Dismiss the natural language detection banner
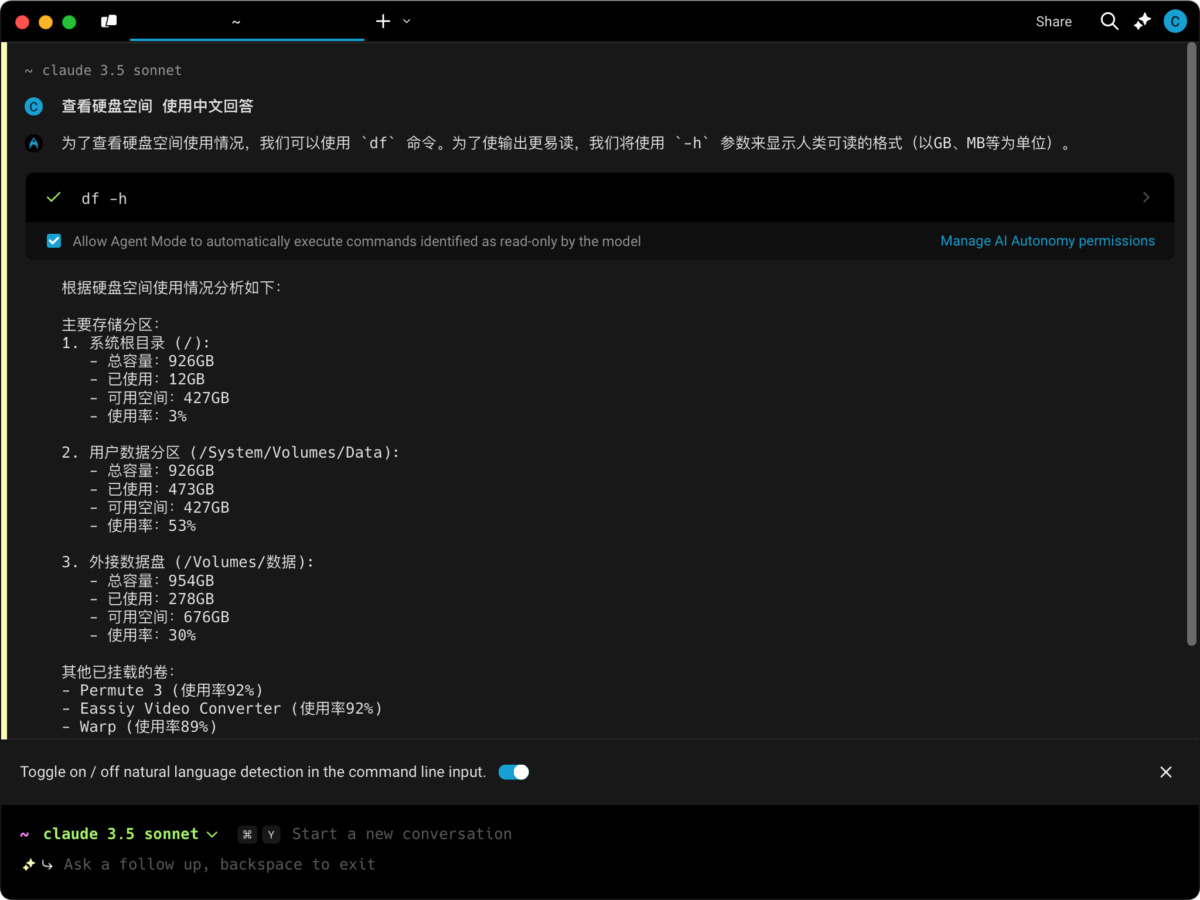The width and height of the screenshot is (1200, 900). pyautogui.click(x=1165, y=772)
